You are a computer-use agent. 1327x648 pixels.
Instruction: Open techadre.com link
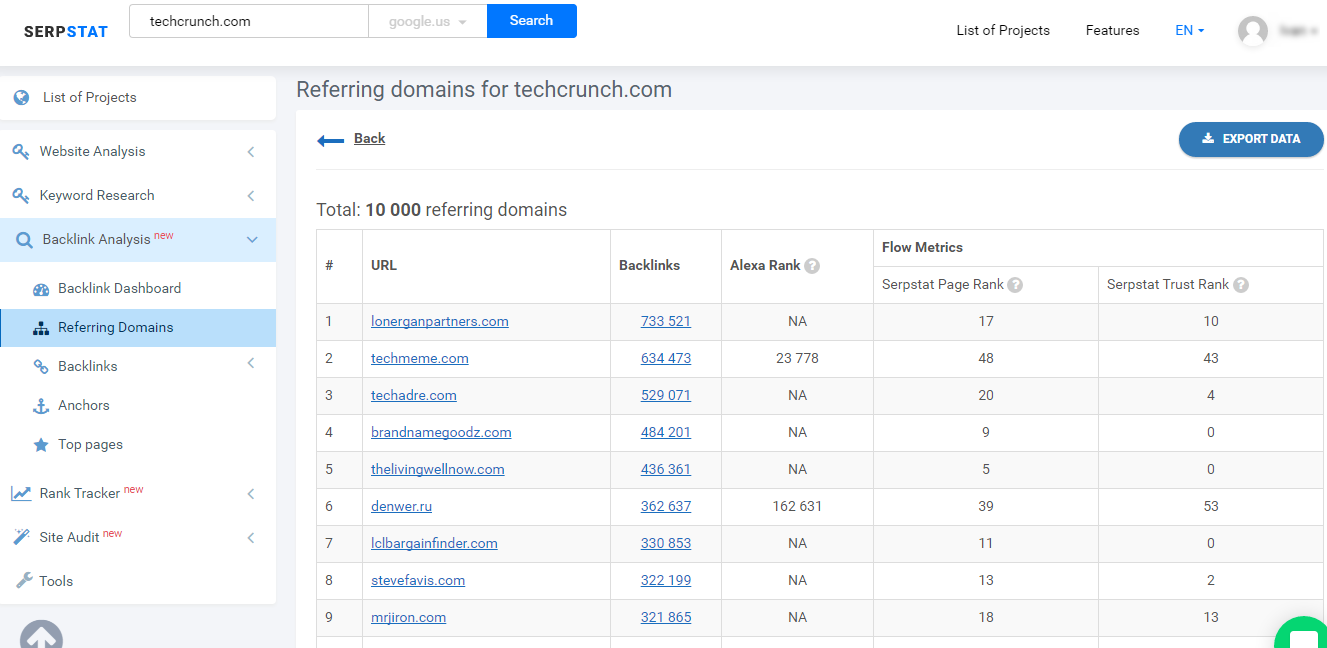(x=414, y=396)
